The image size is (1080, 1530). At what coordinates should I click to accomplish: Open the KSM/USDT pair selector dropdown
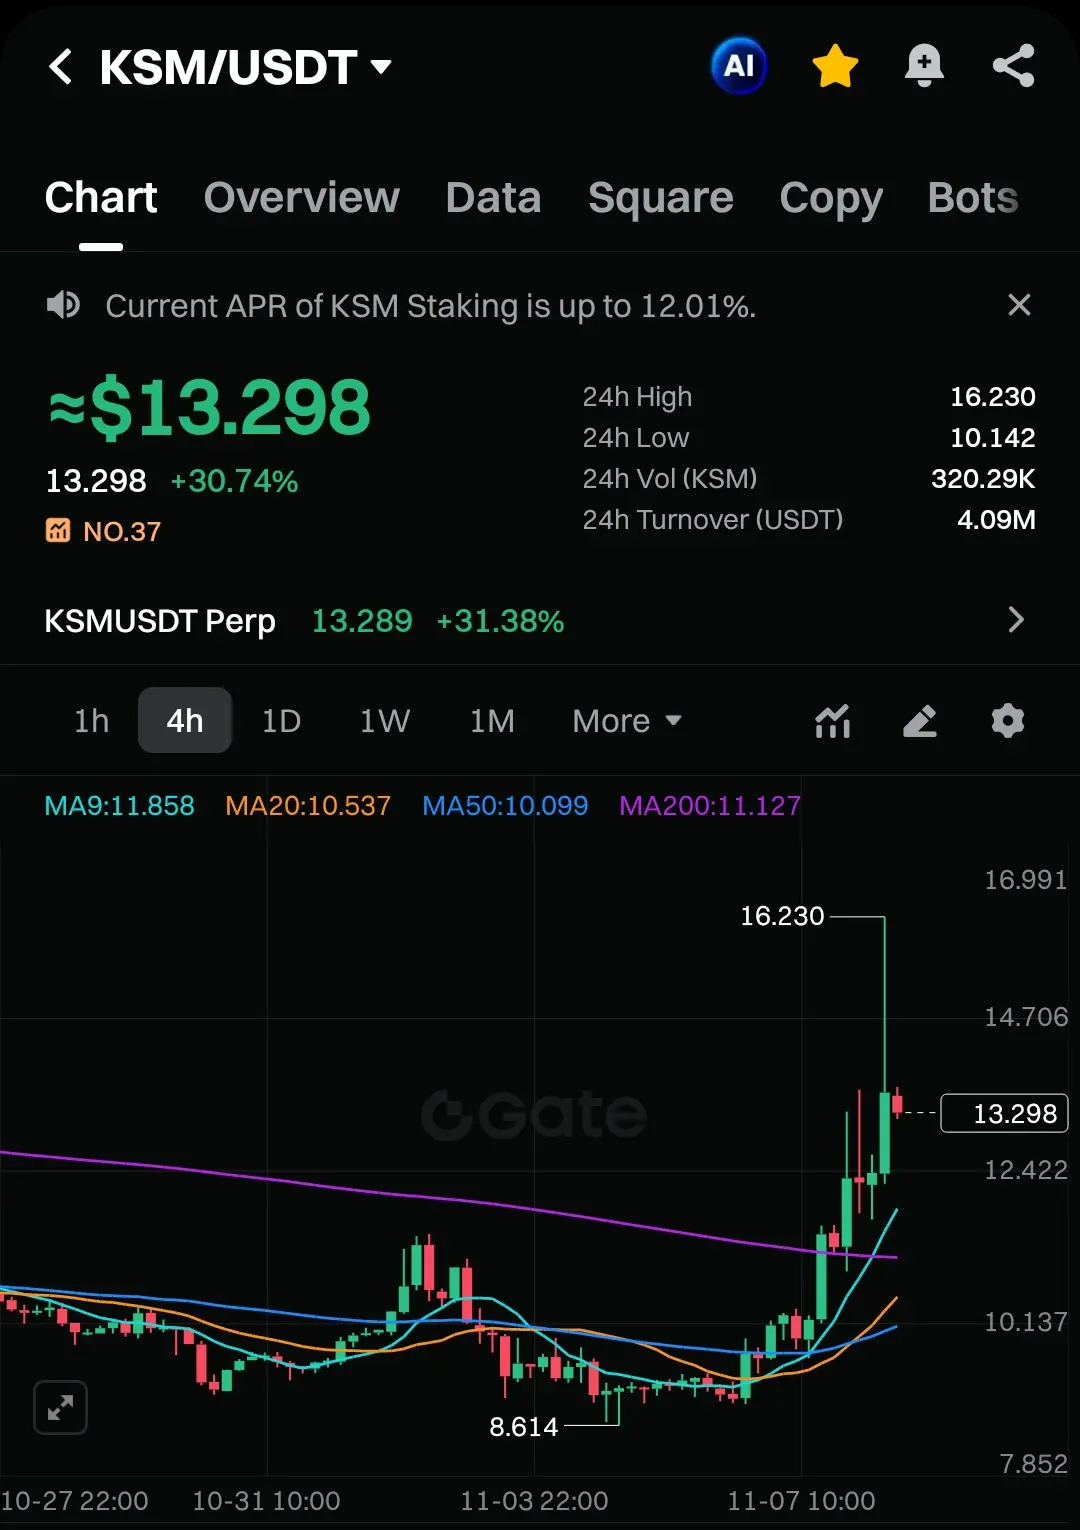tap(246, 67)
